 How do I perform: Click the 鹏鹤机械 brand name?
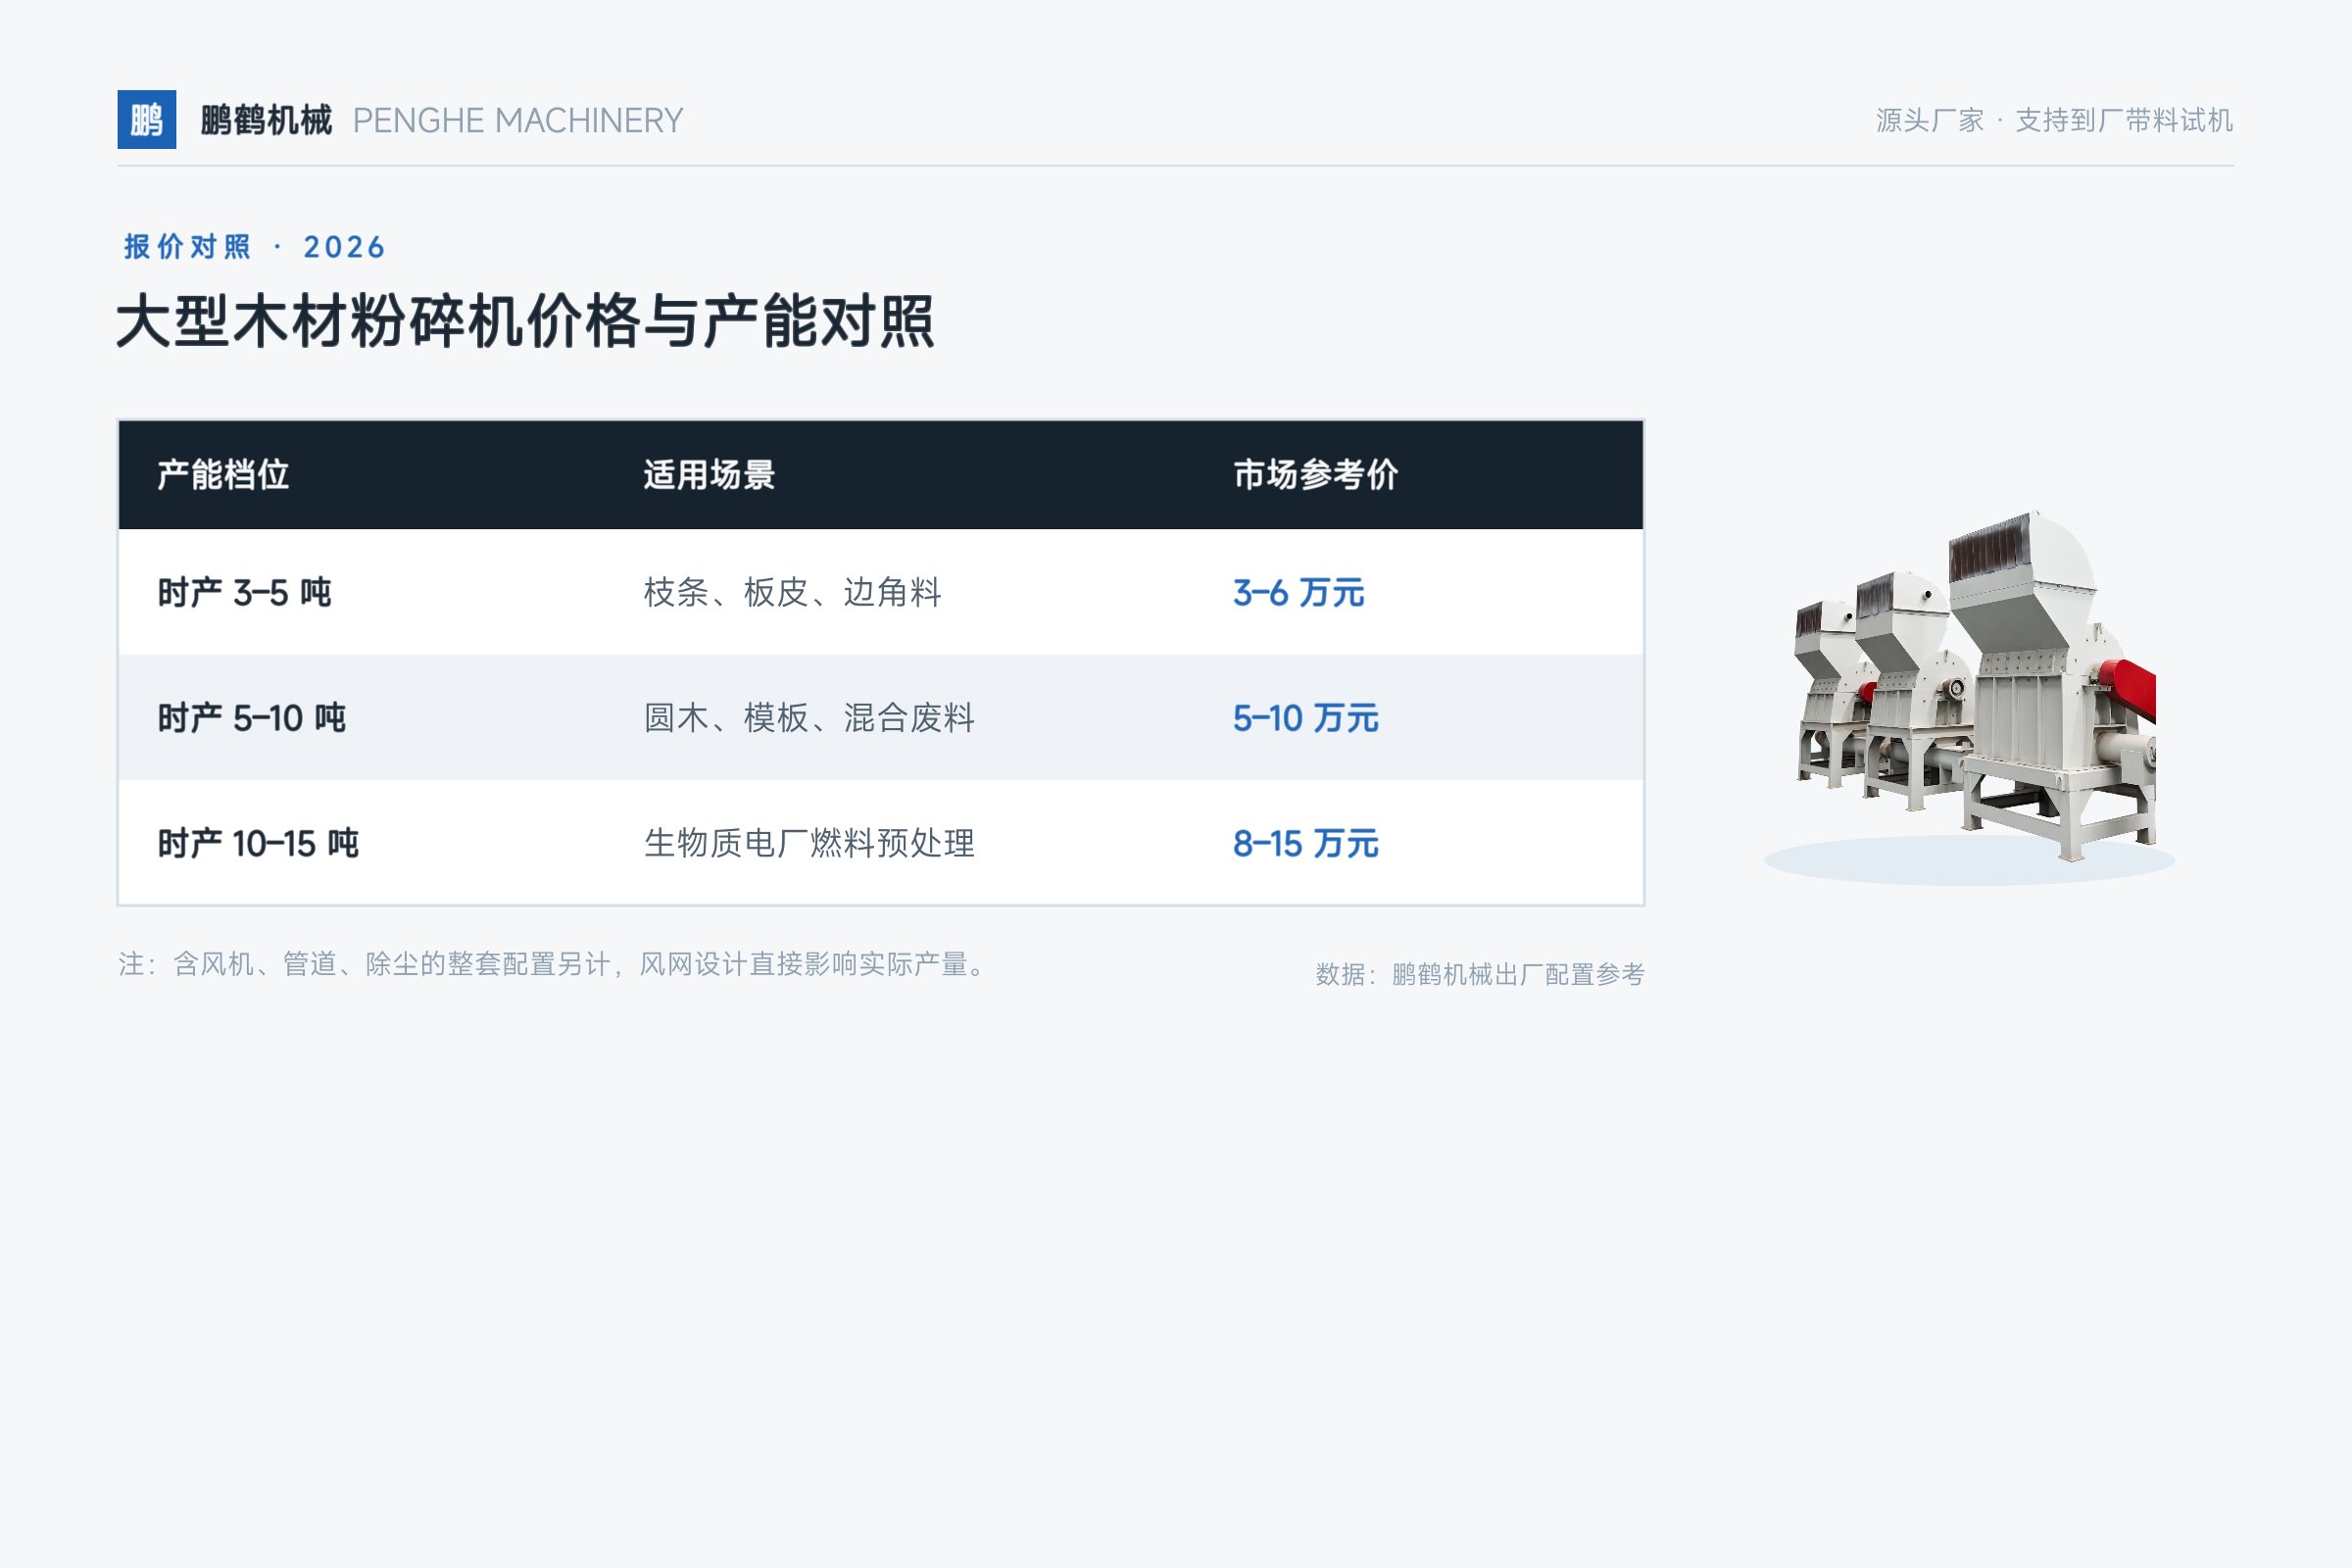266,120
